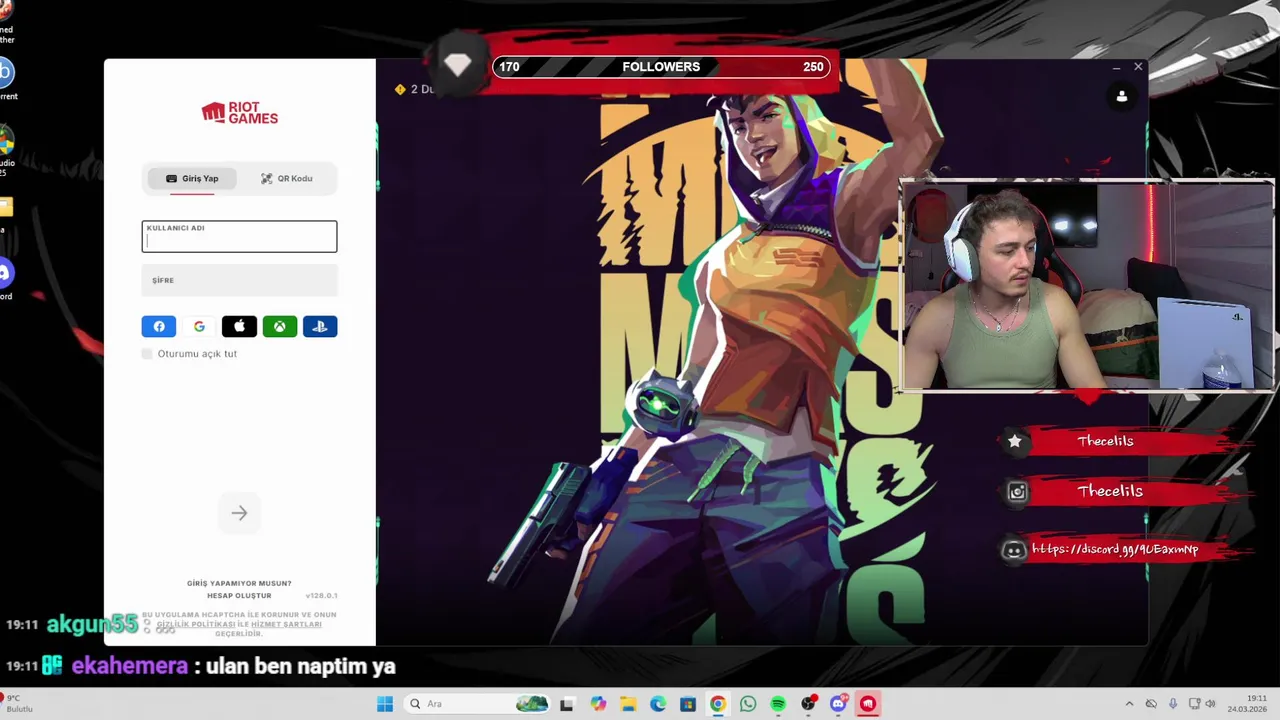
Task: Click the Discord invite link overlay
Action: click(1115, 549)
